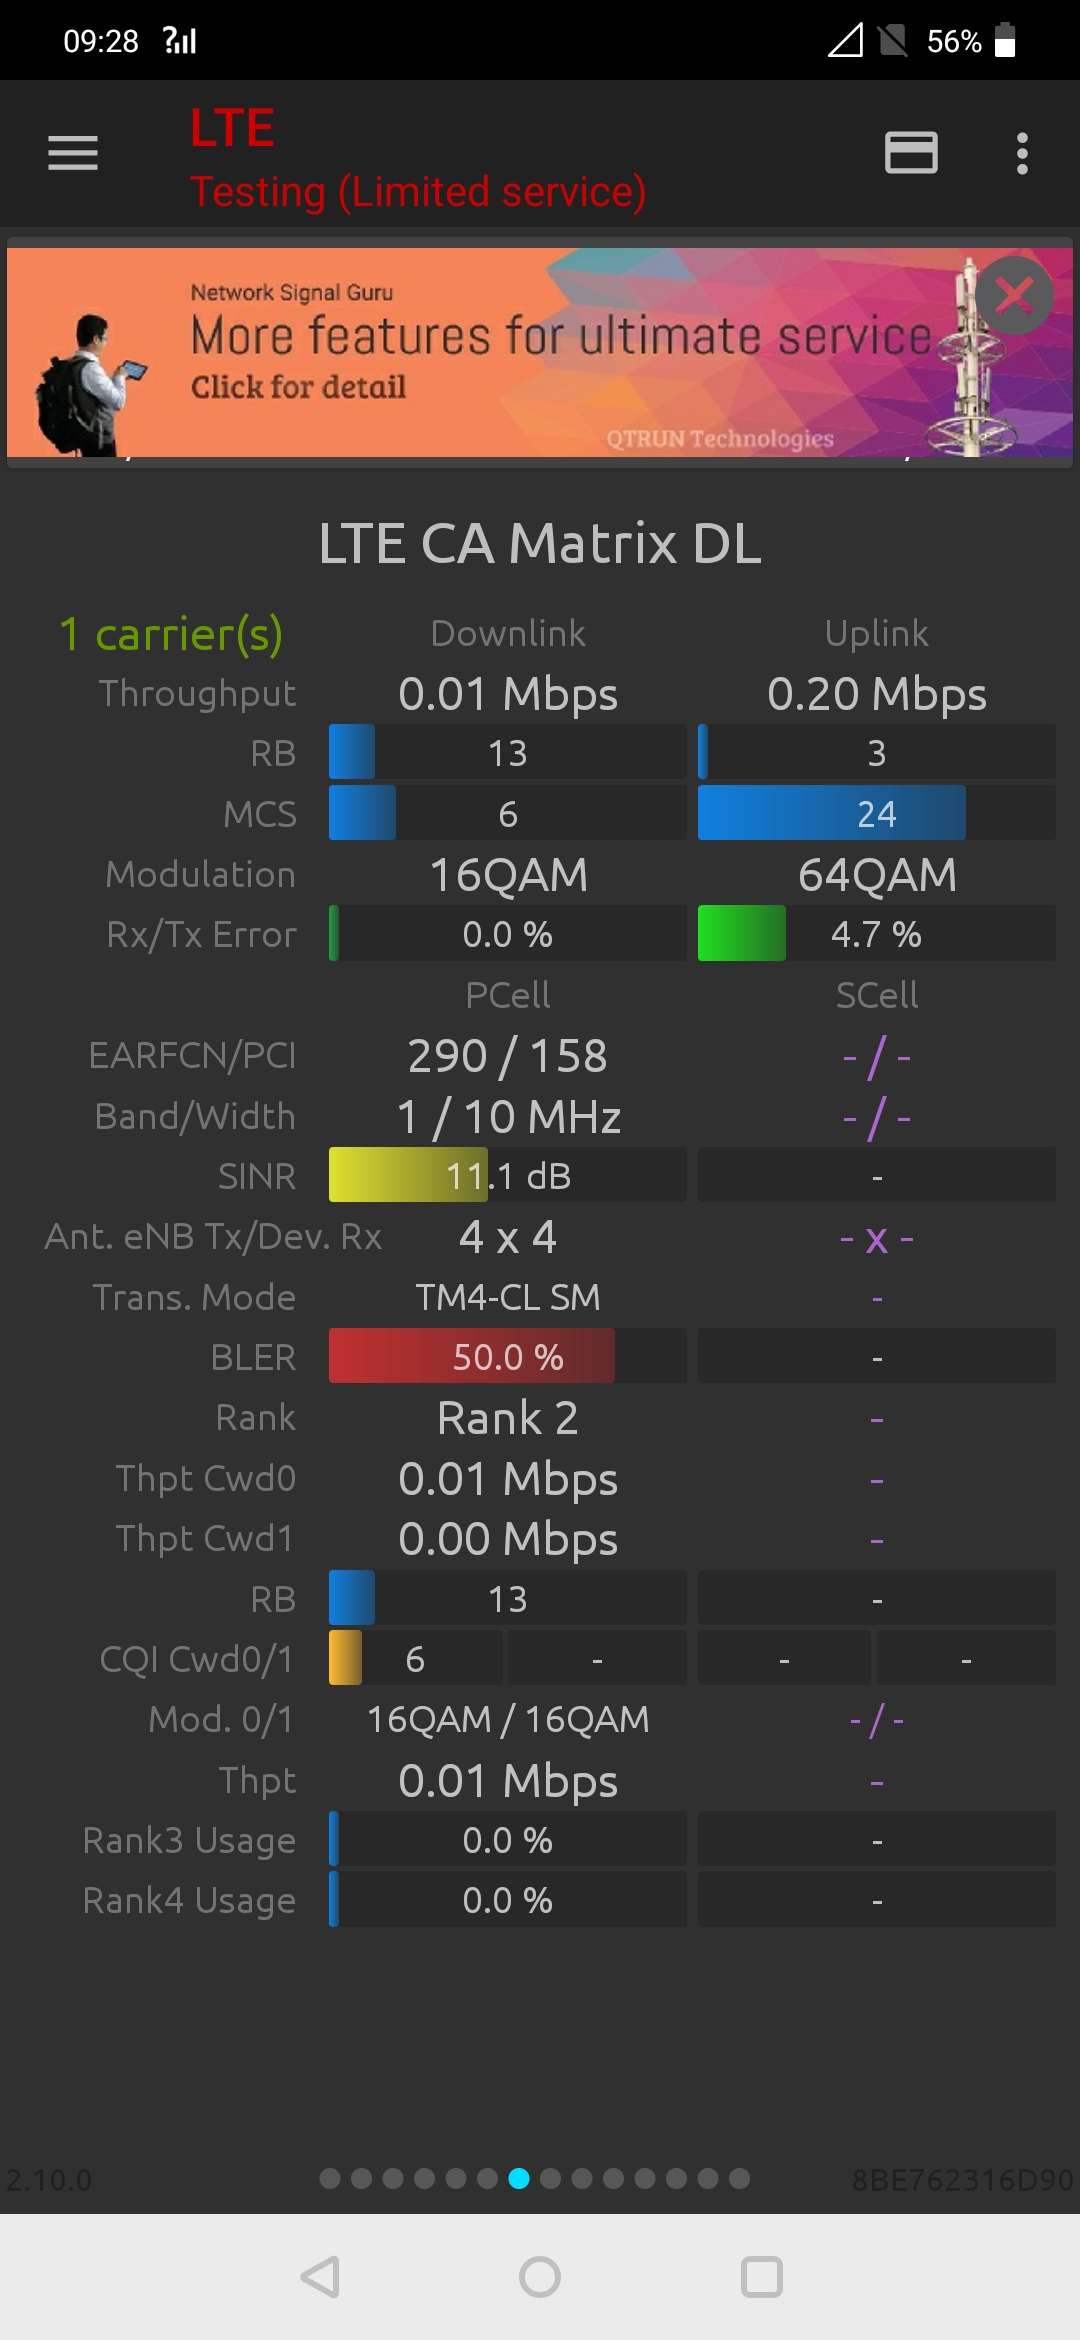Open the 'More features for ultimate service' banner
The height and width of the screenshot is (2340, 1080).
[x=560, y=336]
